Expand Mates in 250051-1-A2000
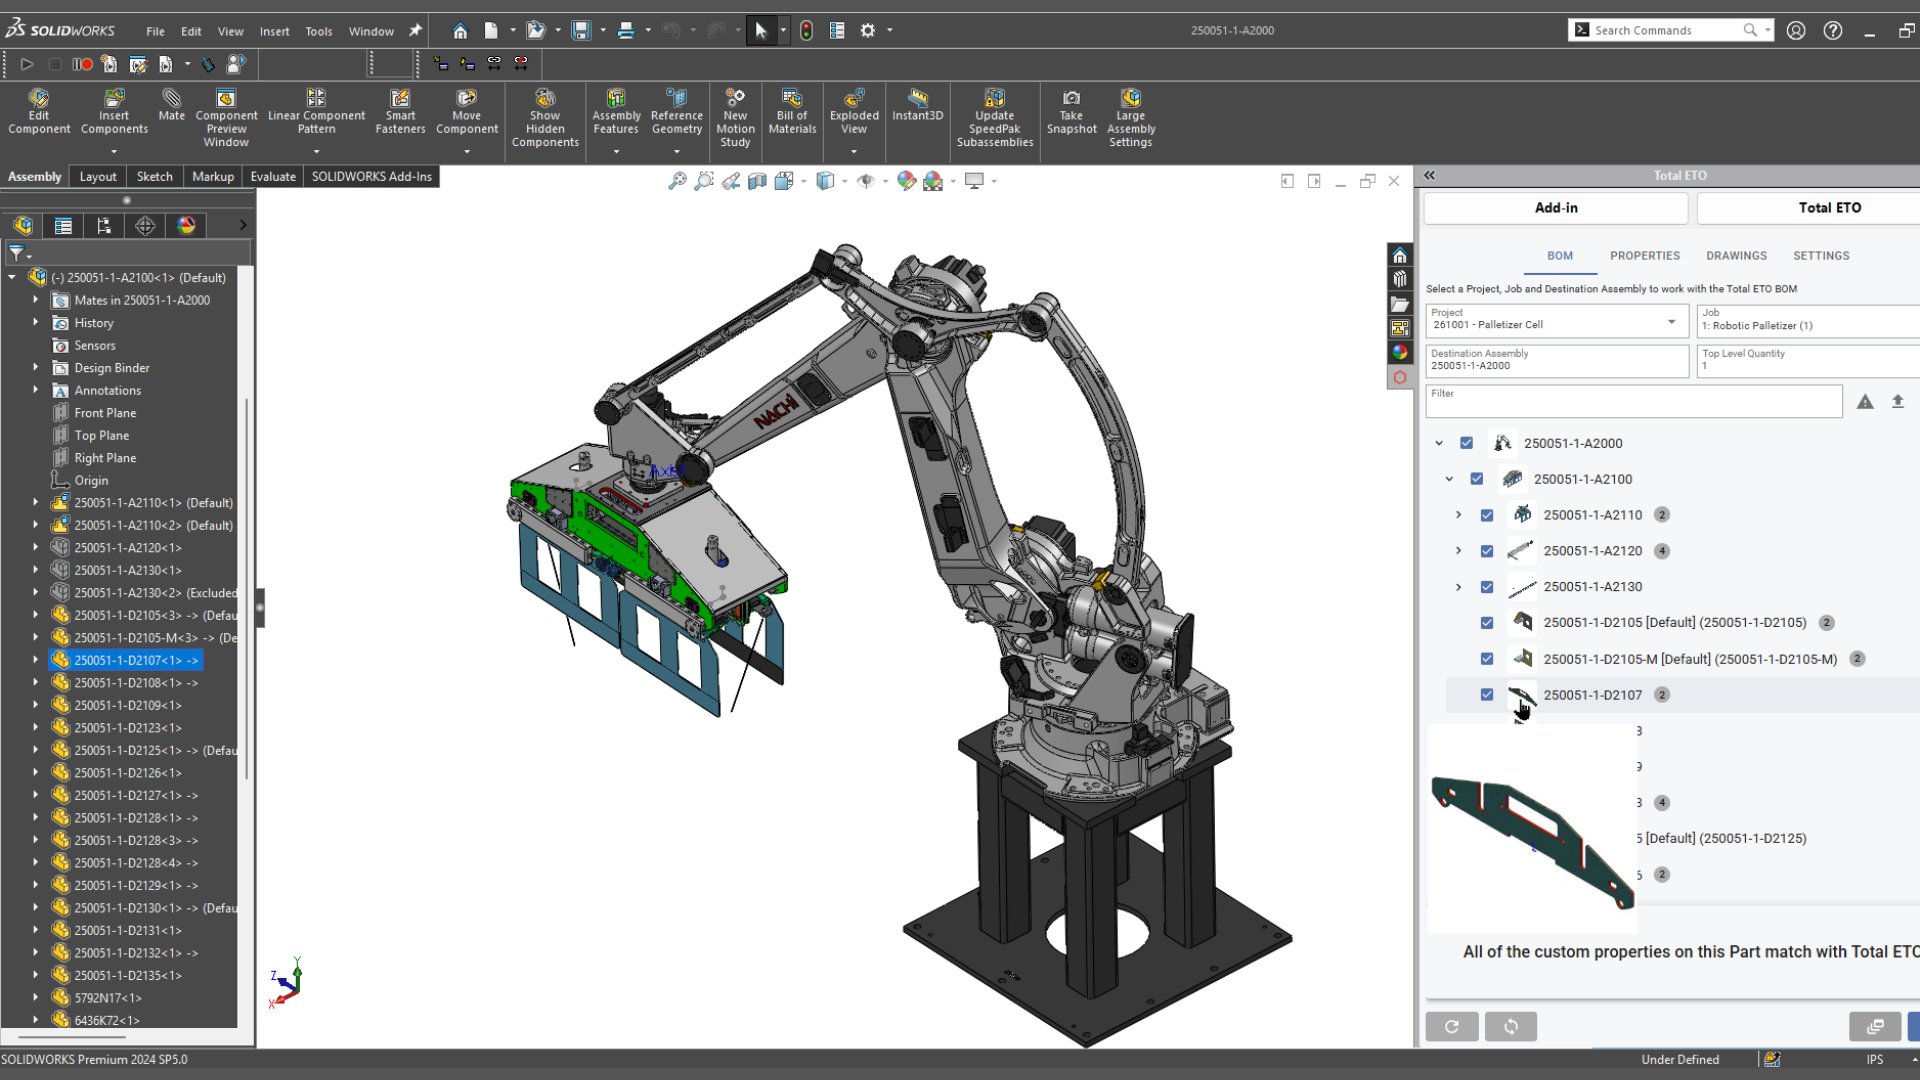 pos(35,300)
